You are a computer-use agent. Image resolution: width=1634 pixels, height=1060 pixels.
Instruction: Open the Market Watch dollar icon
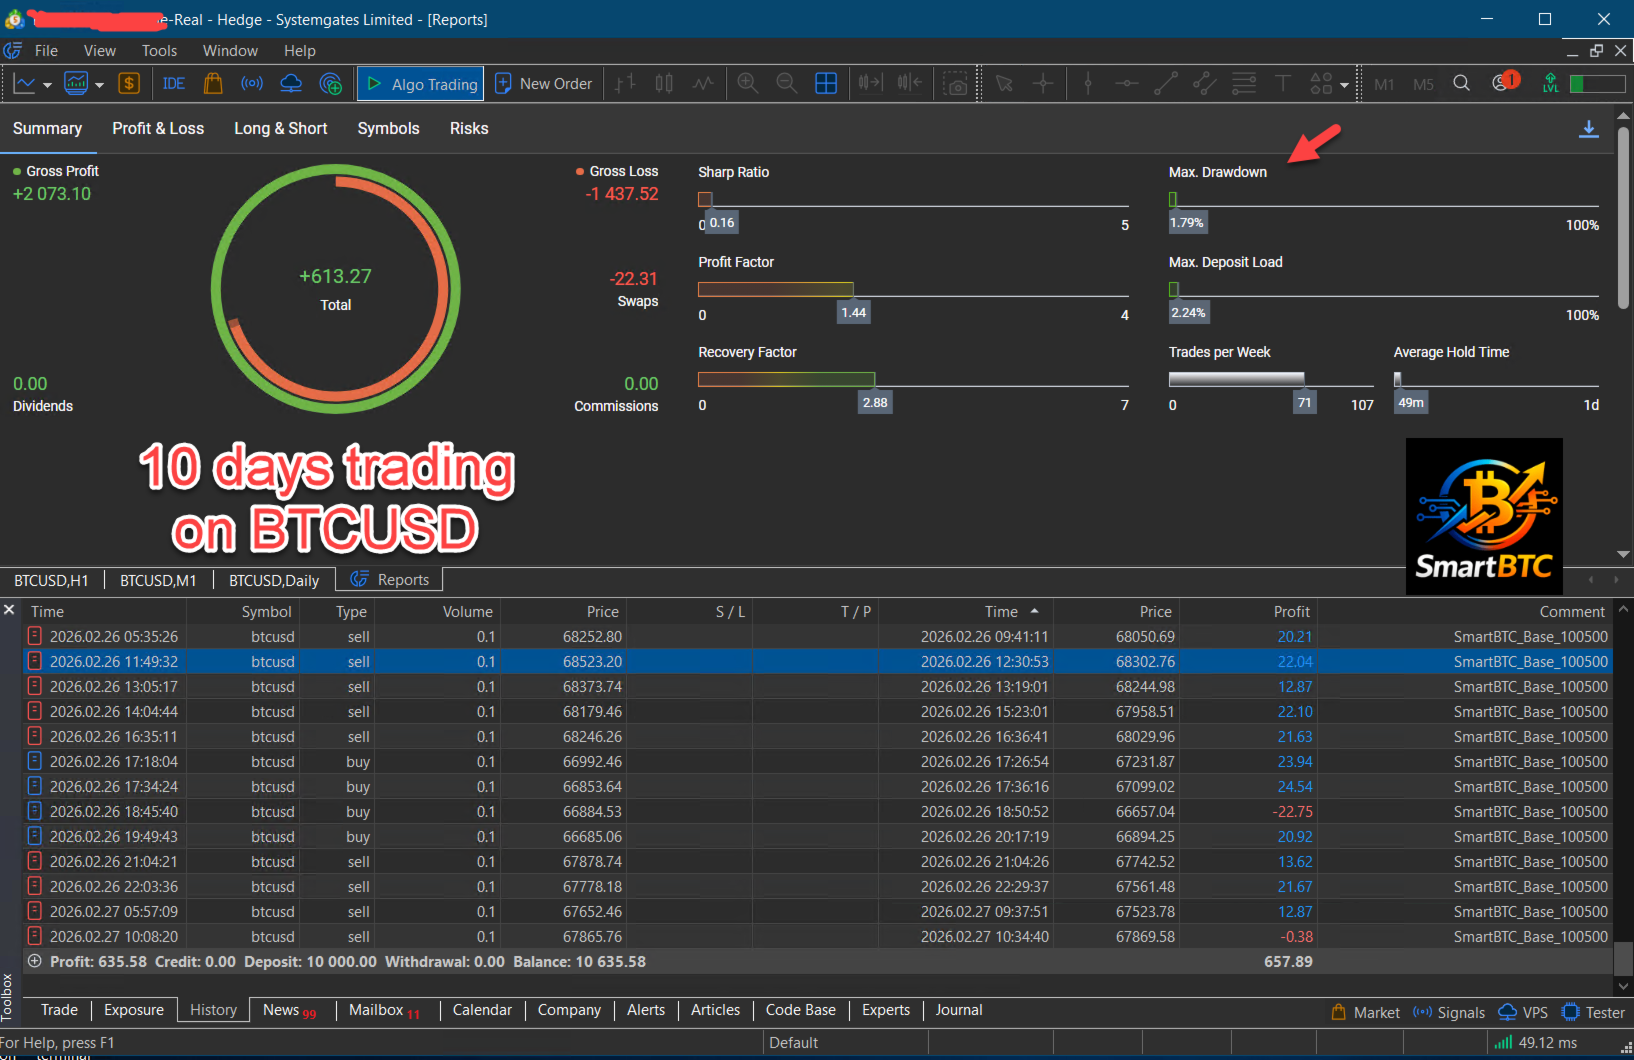tap(129, 84)
